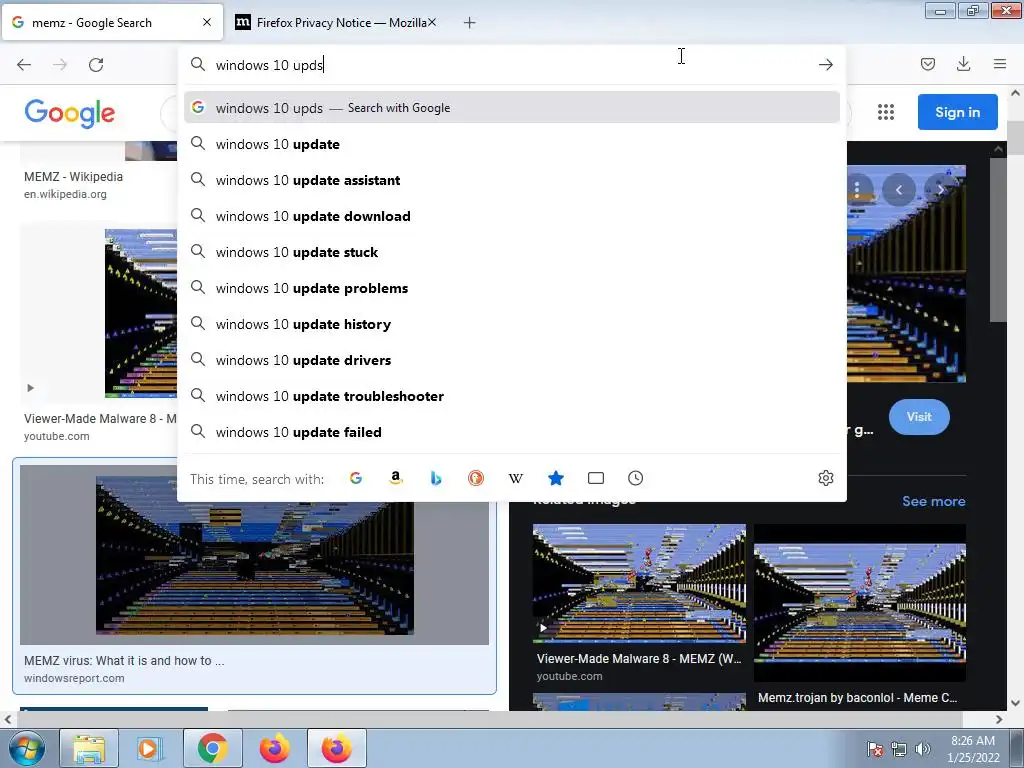The width and height of the screenshot is (1024, 768).
Task: Search open tabs using the tabs icon
Action: pos(596,479)
